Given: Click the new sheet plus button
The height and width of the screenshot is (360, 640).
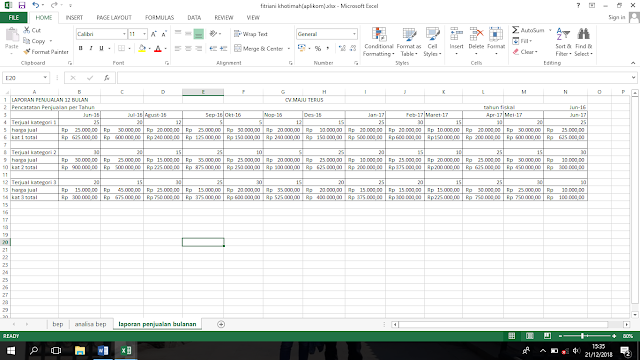Looking at the screenshot, I should 221,324.
